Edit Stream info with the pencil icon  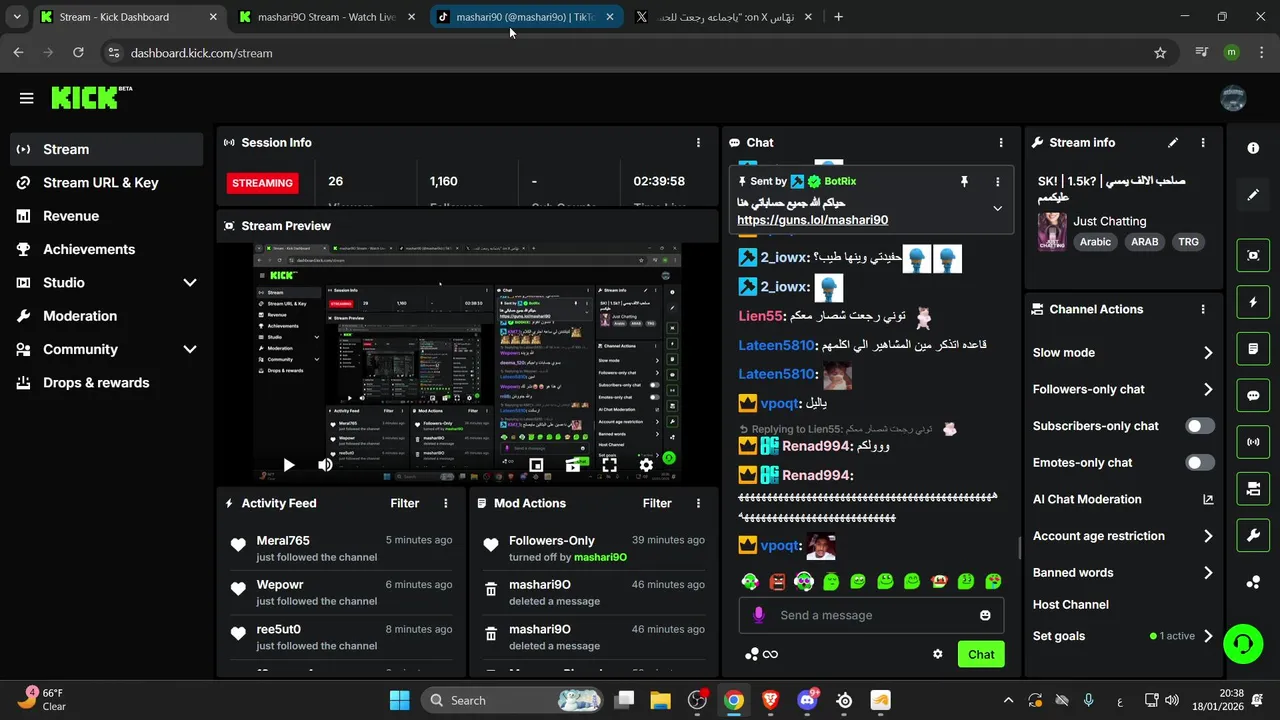click(1173, 143)
